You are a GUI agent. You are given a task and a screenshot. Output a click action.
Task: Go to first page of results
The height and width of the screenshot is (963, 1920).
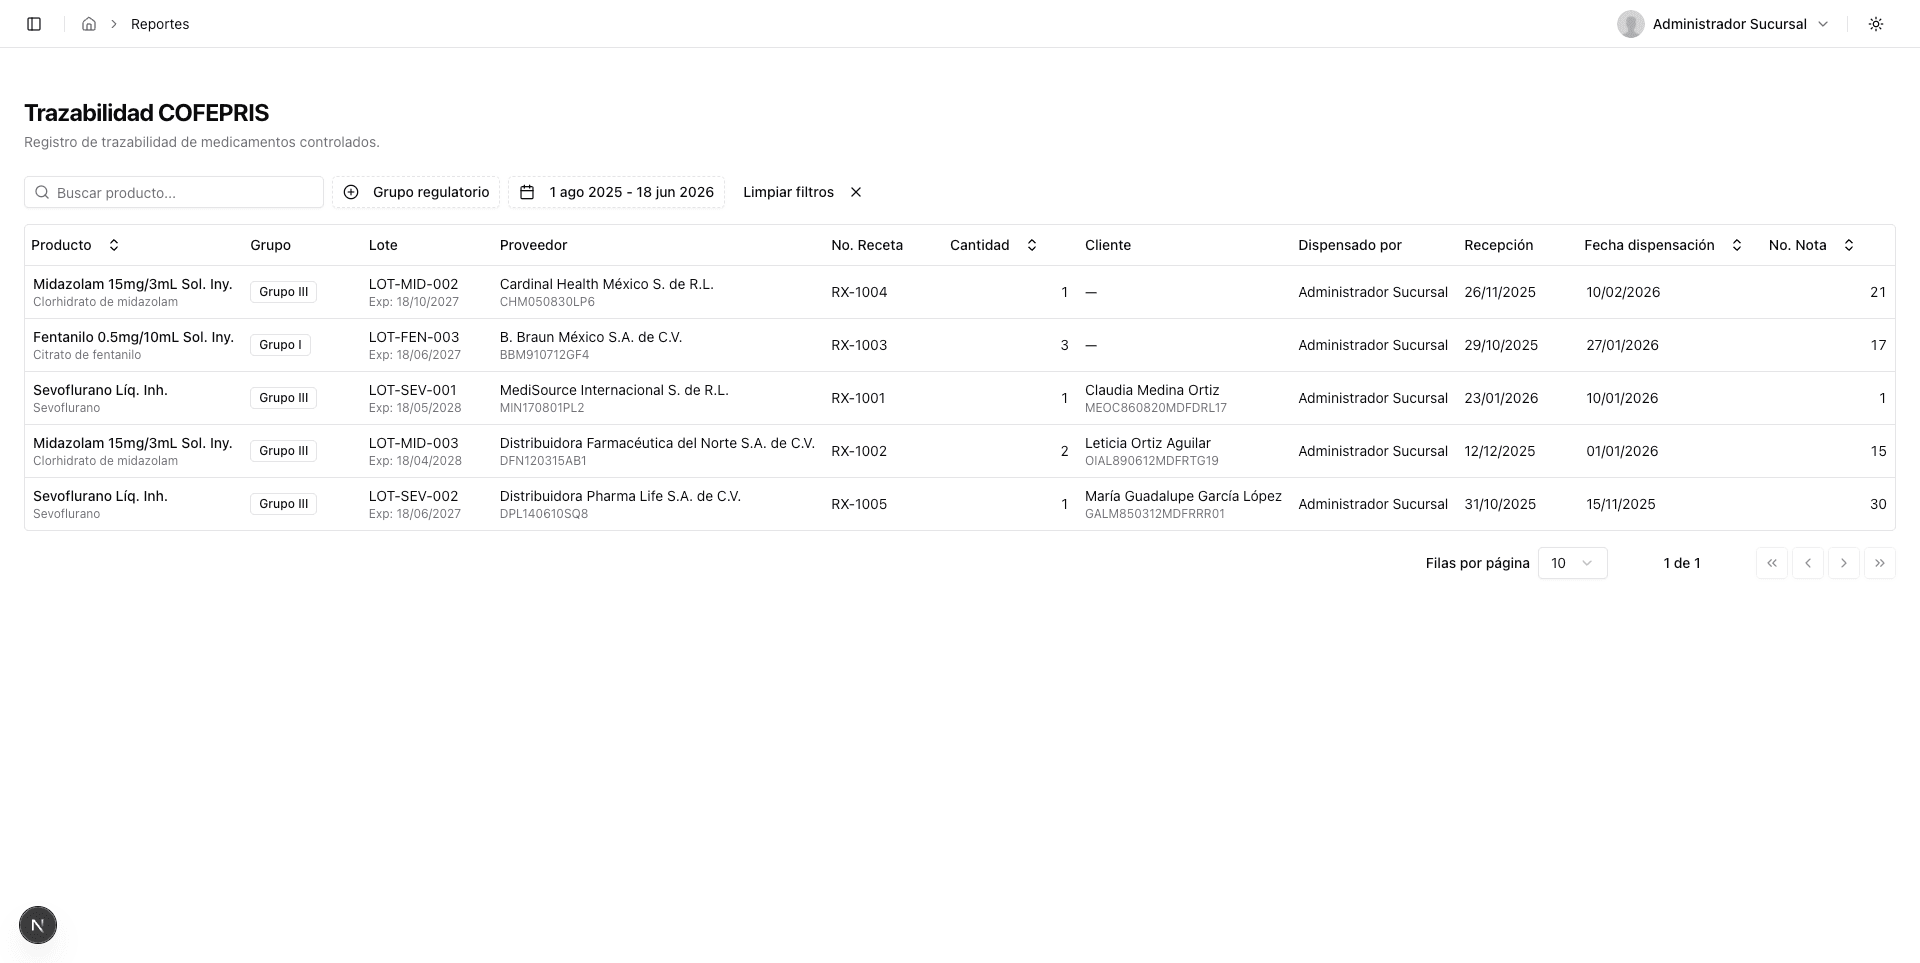tap(1772, 563)
